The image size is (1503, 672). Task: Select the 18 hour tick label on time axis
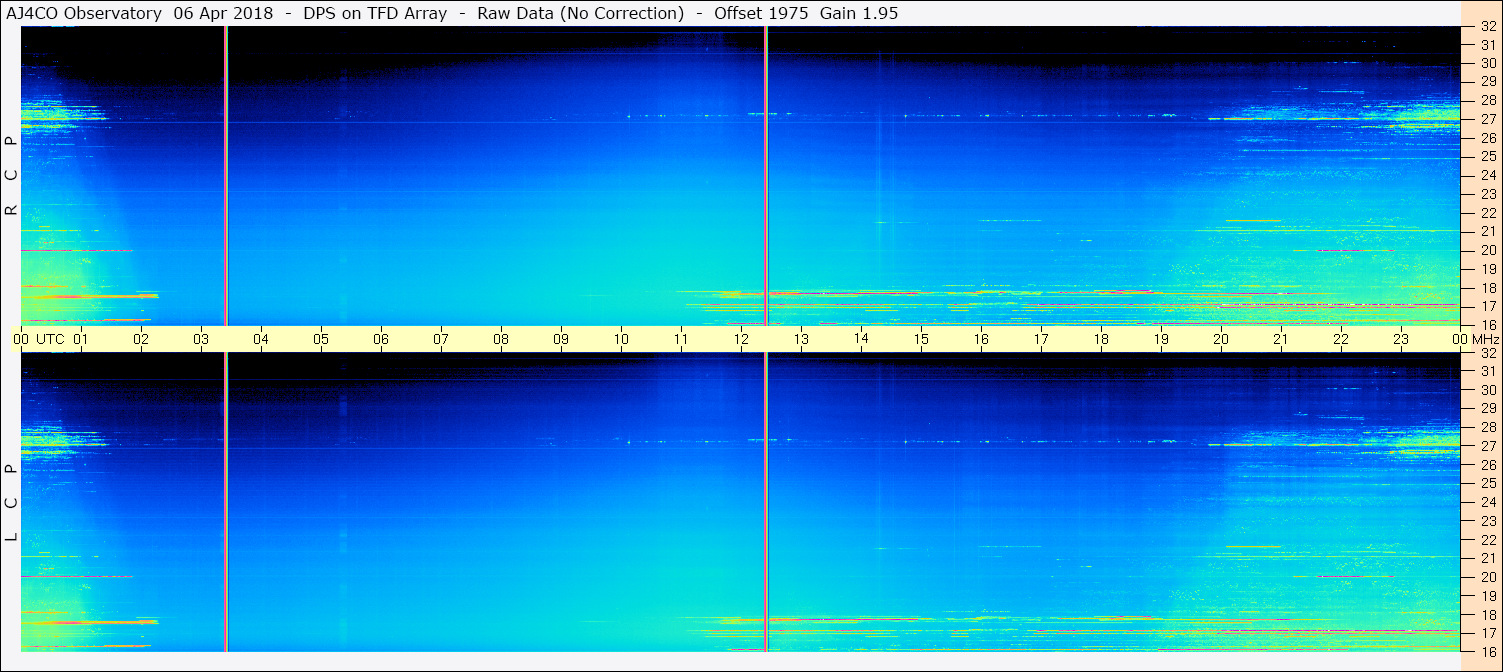[x=1101, y=339]
